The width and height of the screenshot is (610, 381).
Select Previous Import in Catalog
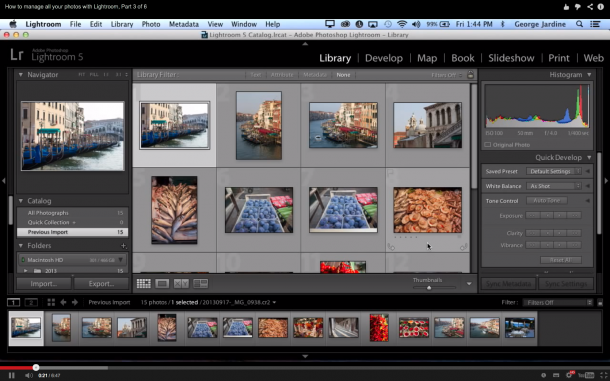point(72,232)
